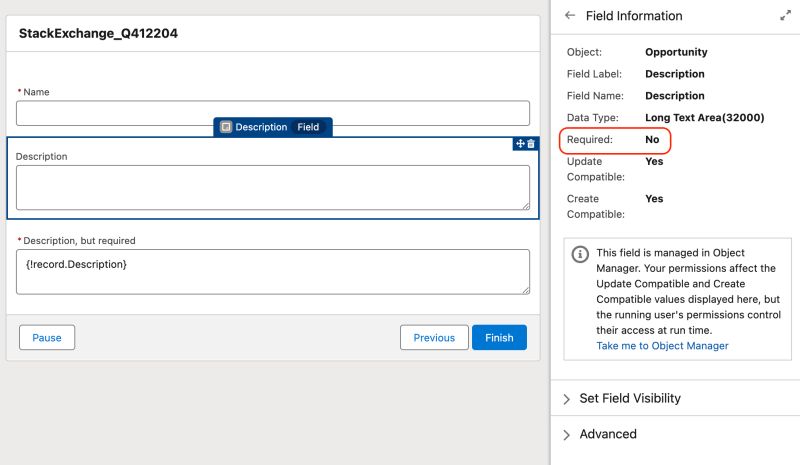Click into the Name input field

tap(272, 113)
